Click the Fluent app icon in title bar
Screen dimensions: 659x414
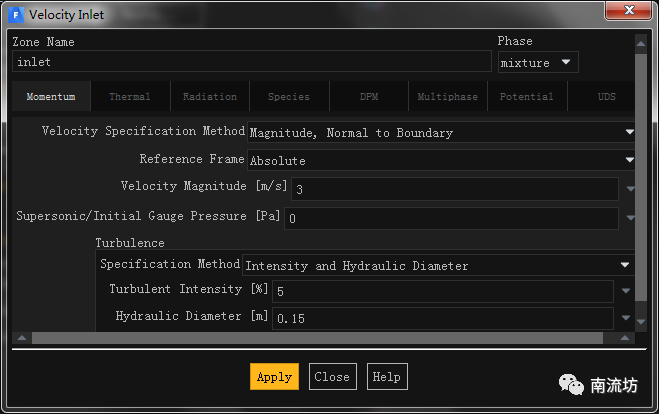[x=16, y=15]
